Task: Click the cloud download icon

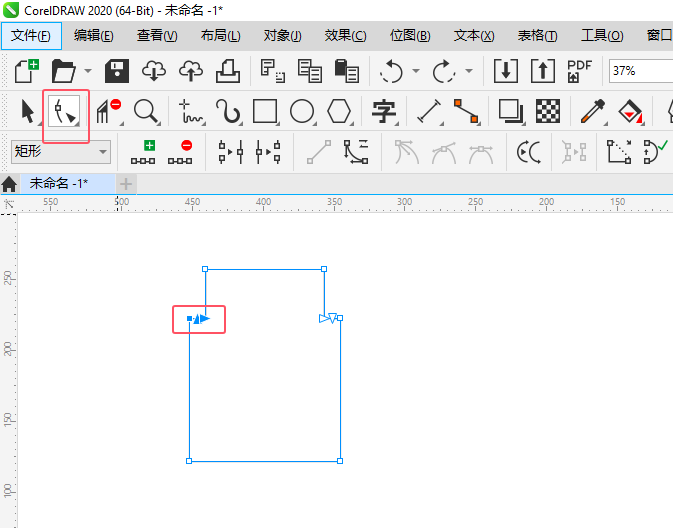Action: (x=154, y=71)
